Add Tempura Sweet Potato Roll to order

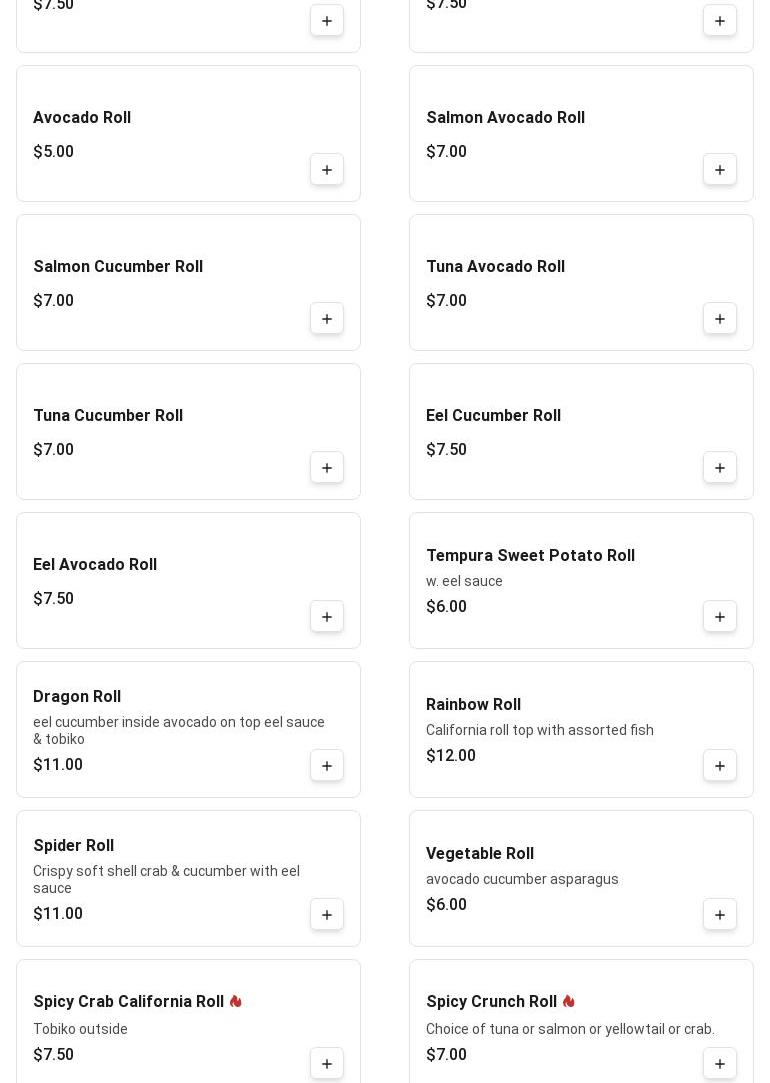click(720, 617)
